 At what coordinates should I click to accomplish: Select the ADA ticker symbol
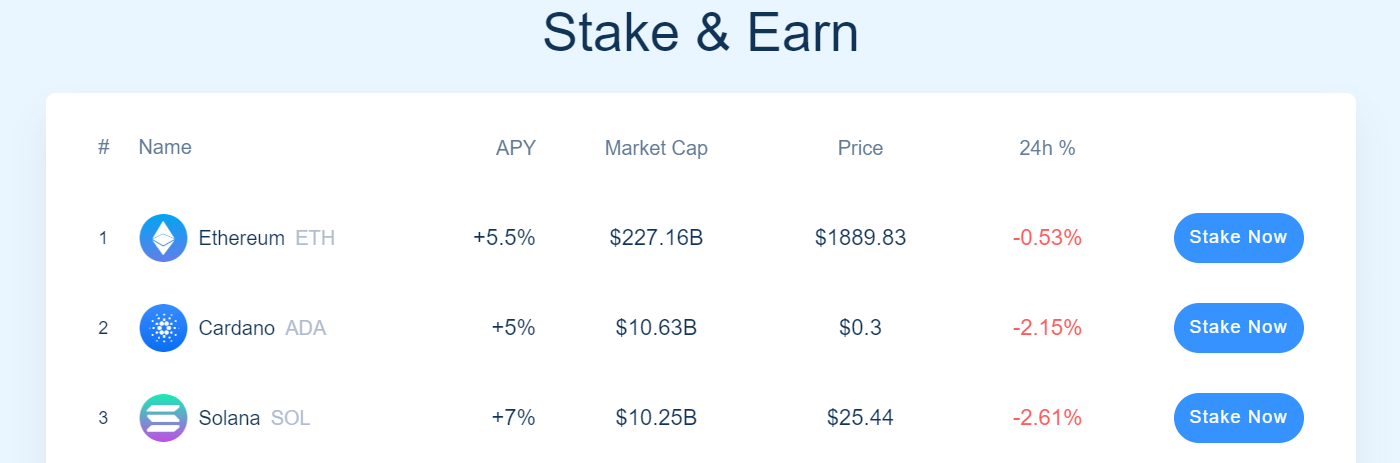click(306, 328)
